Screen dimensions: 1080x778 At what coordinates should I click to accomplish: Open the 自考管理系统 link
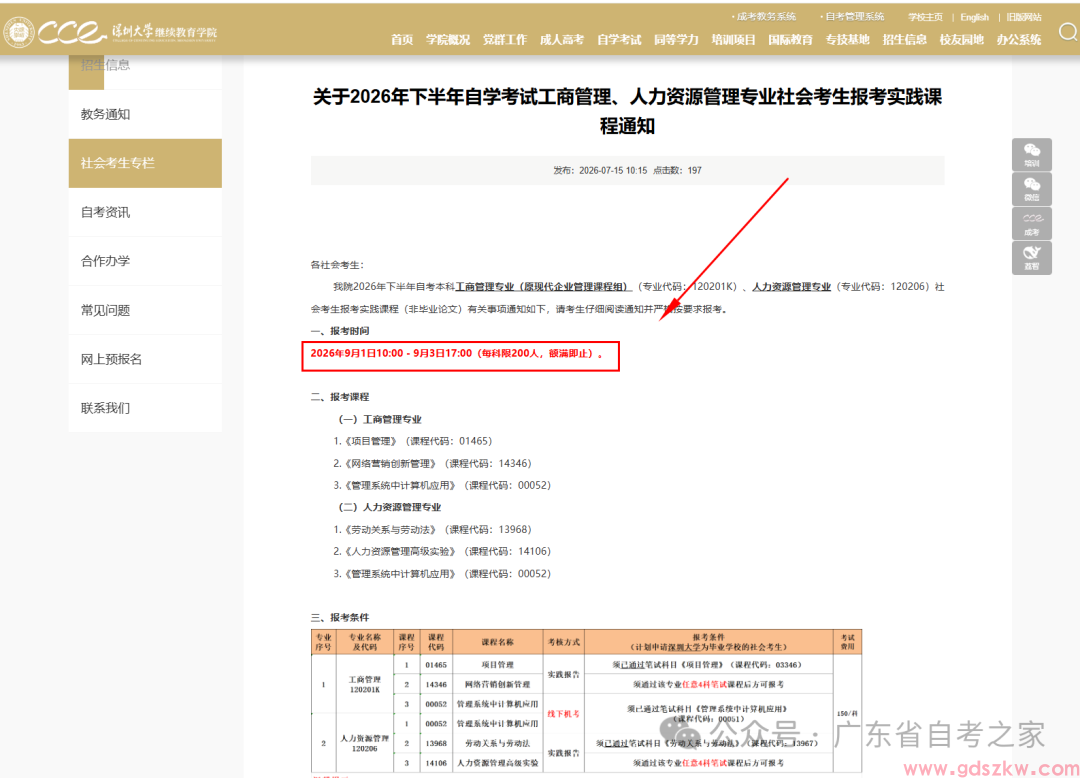point(854,17)
